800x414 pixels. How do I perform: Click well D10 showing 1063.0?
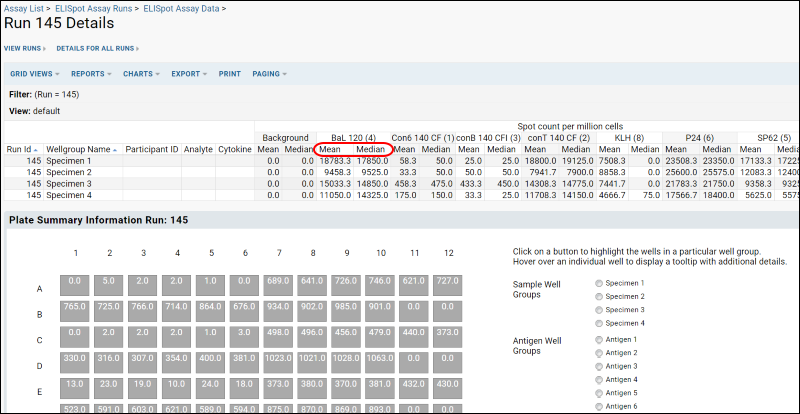pyautogui.click(x=380, y=362)
